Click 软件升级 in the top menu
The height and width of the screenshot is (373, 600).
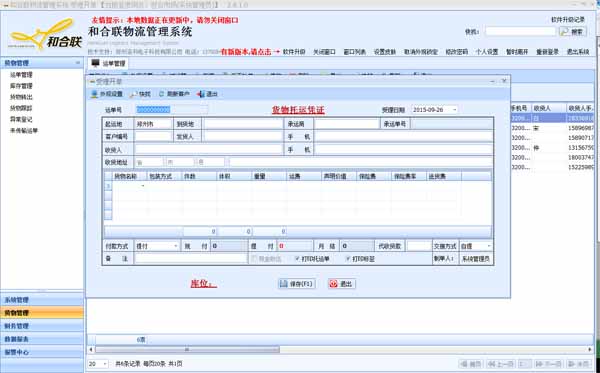click(x=294, y=52)
